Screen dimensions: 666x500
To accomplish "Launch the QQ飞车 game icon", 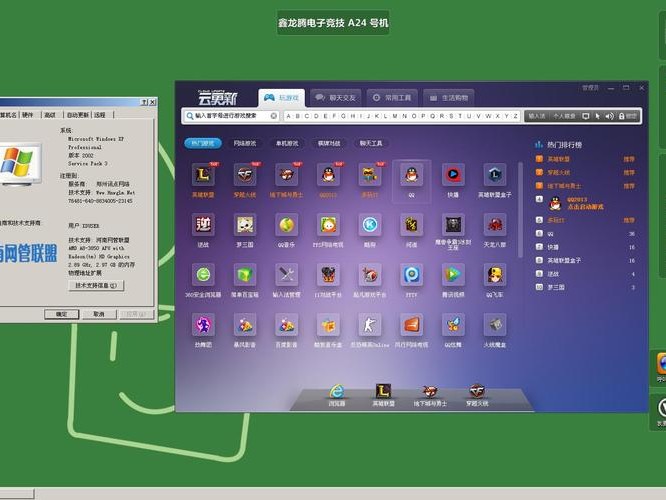I will tap(494, 275).
